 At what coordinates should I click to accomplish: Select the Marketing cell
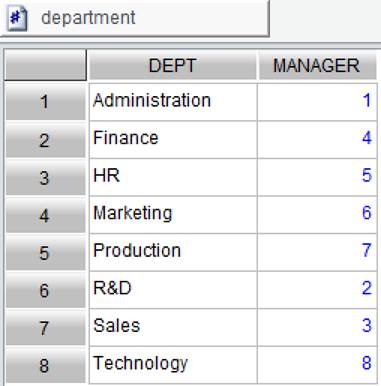pos(173,215)
